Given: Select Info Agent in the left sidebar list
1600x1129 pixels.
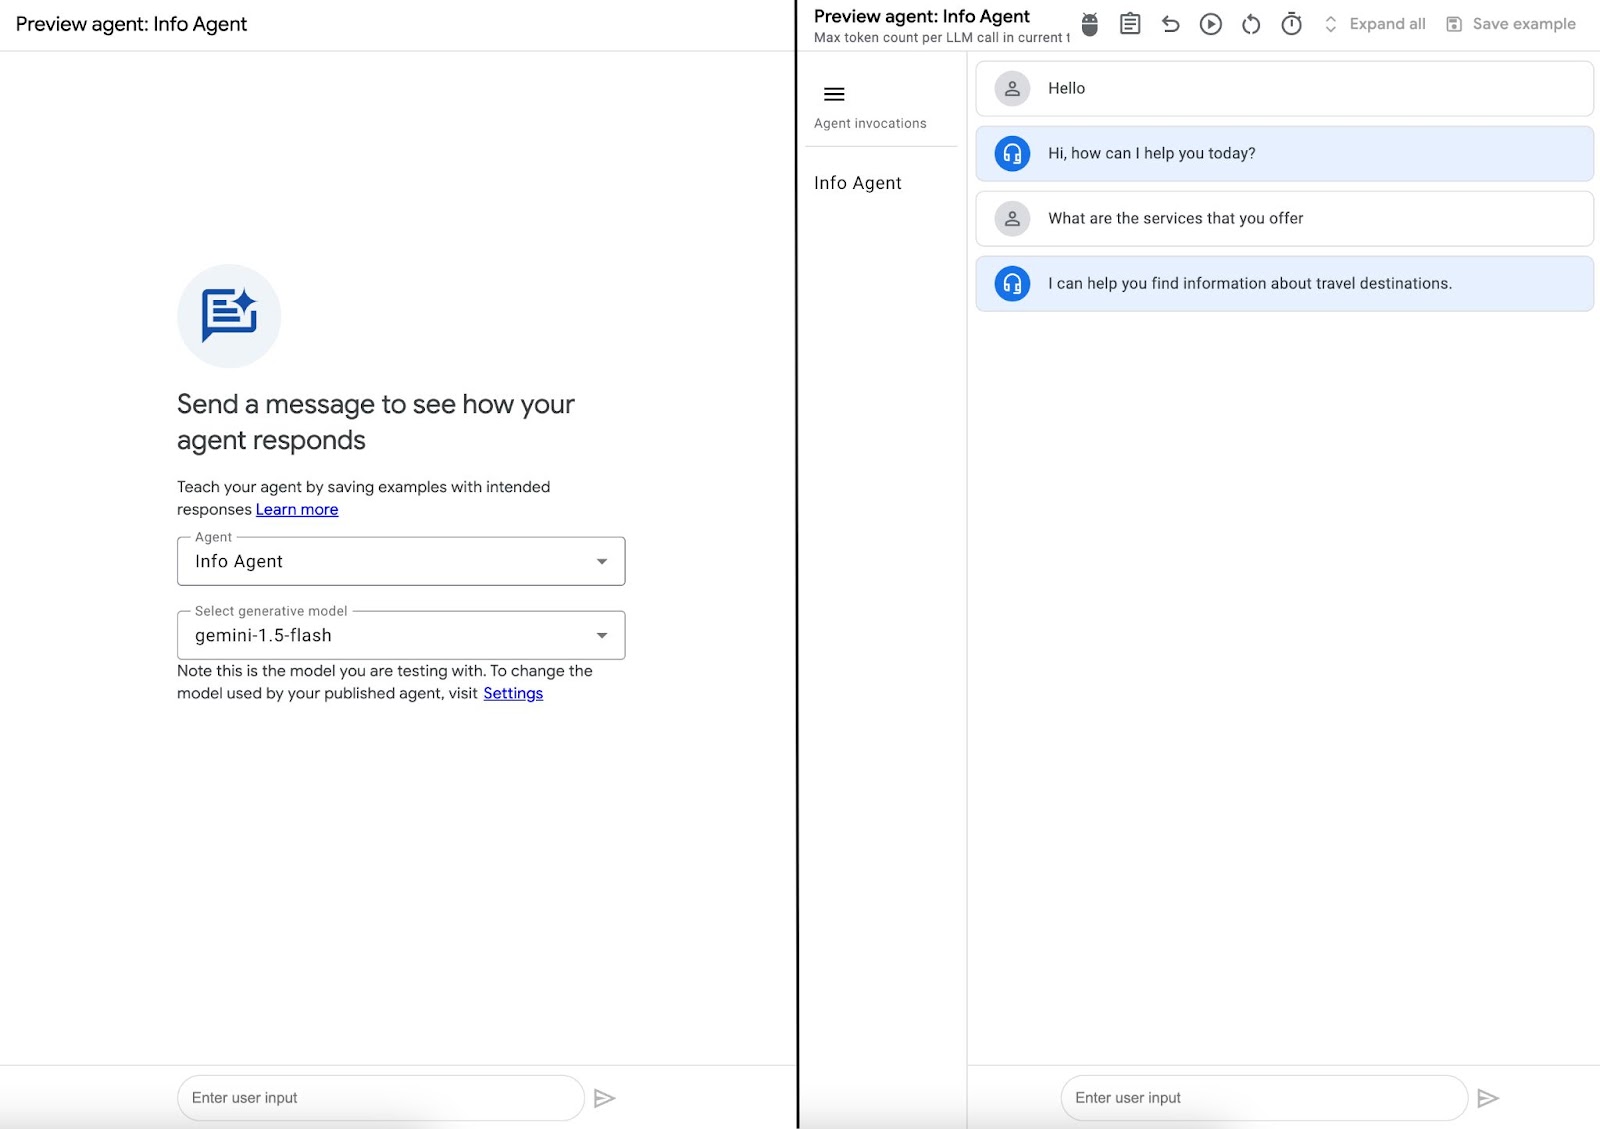Looking at the screenshot, I should (x=857, y=183).
